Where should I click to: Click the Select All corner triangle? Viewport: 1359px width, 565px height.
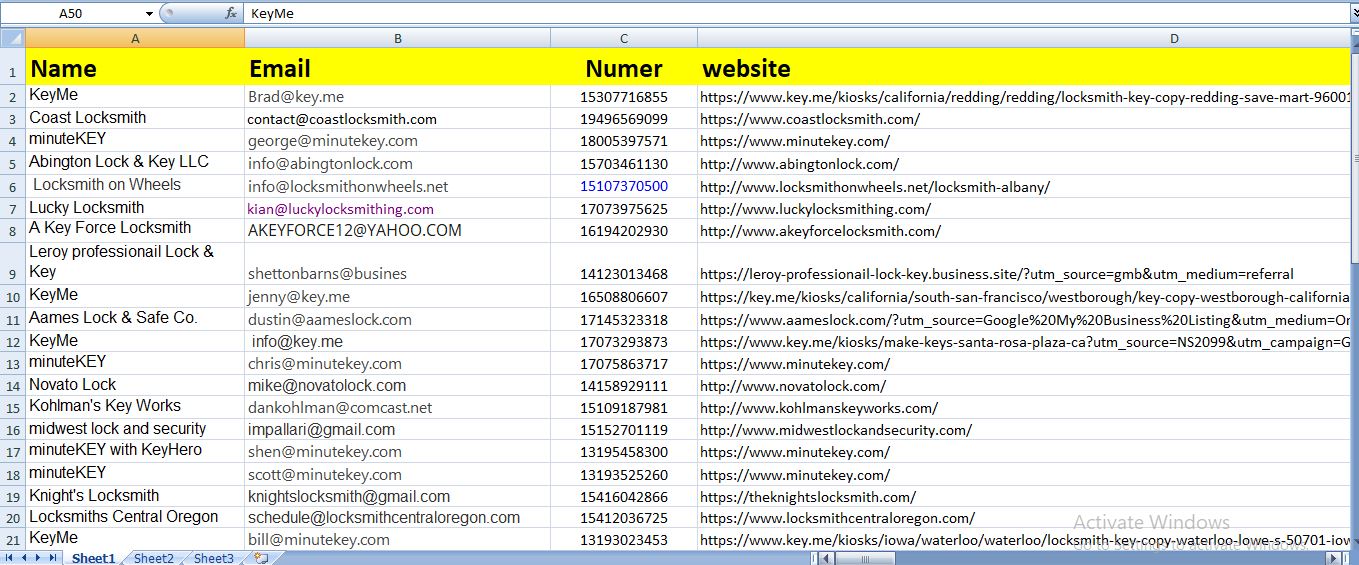pyautogui.click(x=12, y=38)
